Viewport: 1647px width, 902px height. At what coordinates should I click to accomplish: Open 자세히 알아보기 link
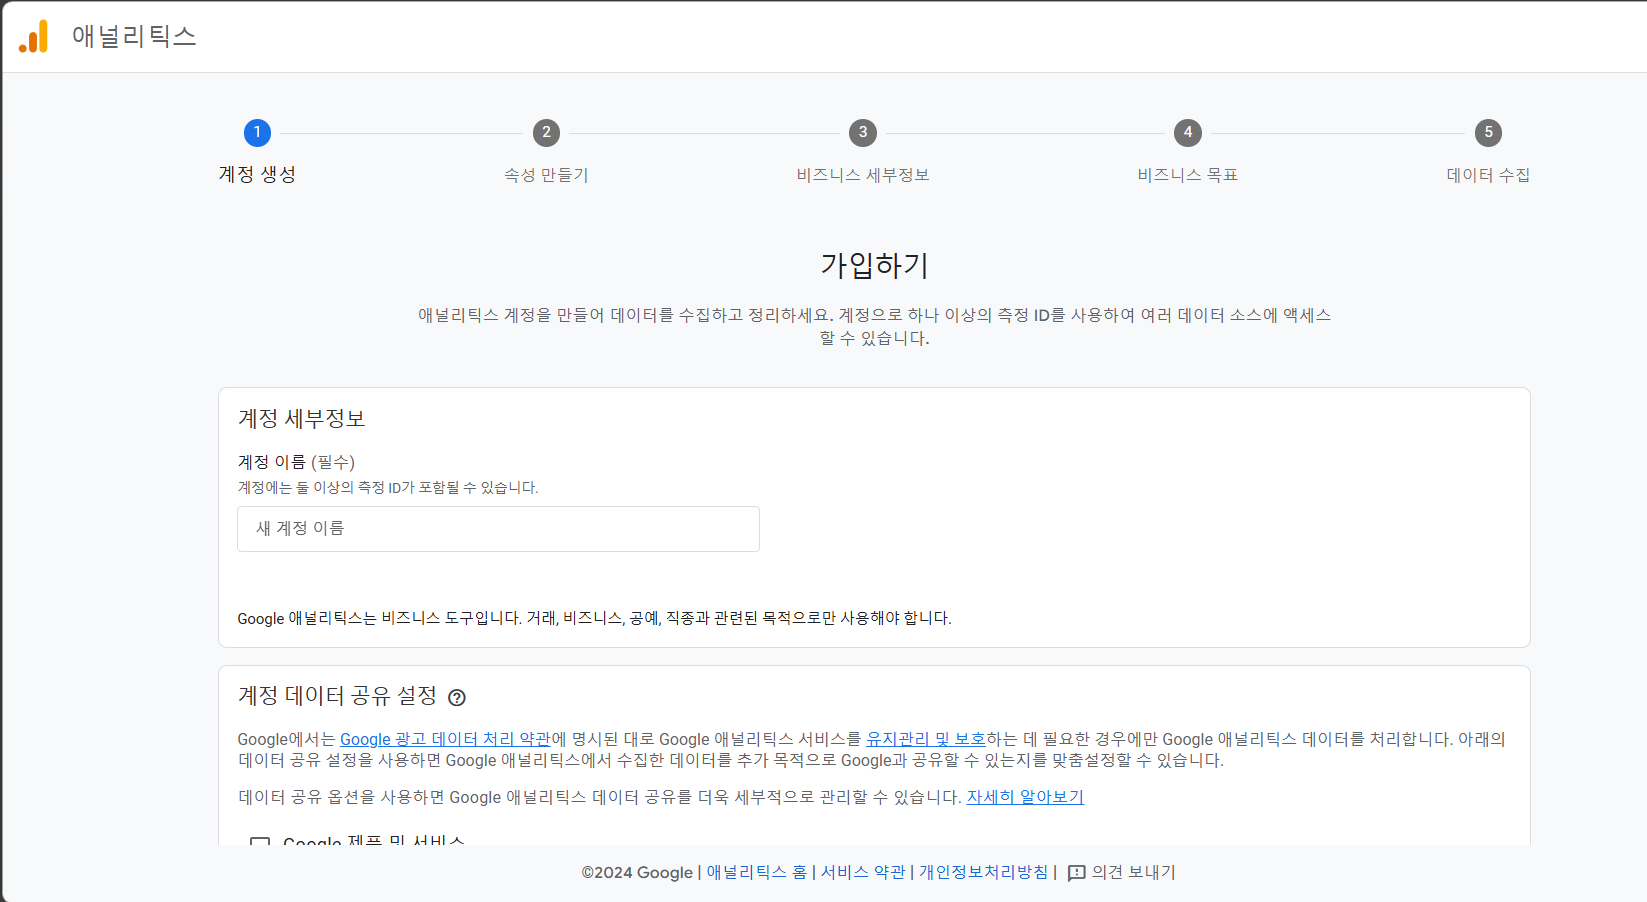pos(1025,797)
